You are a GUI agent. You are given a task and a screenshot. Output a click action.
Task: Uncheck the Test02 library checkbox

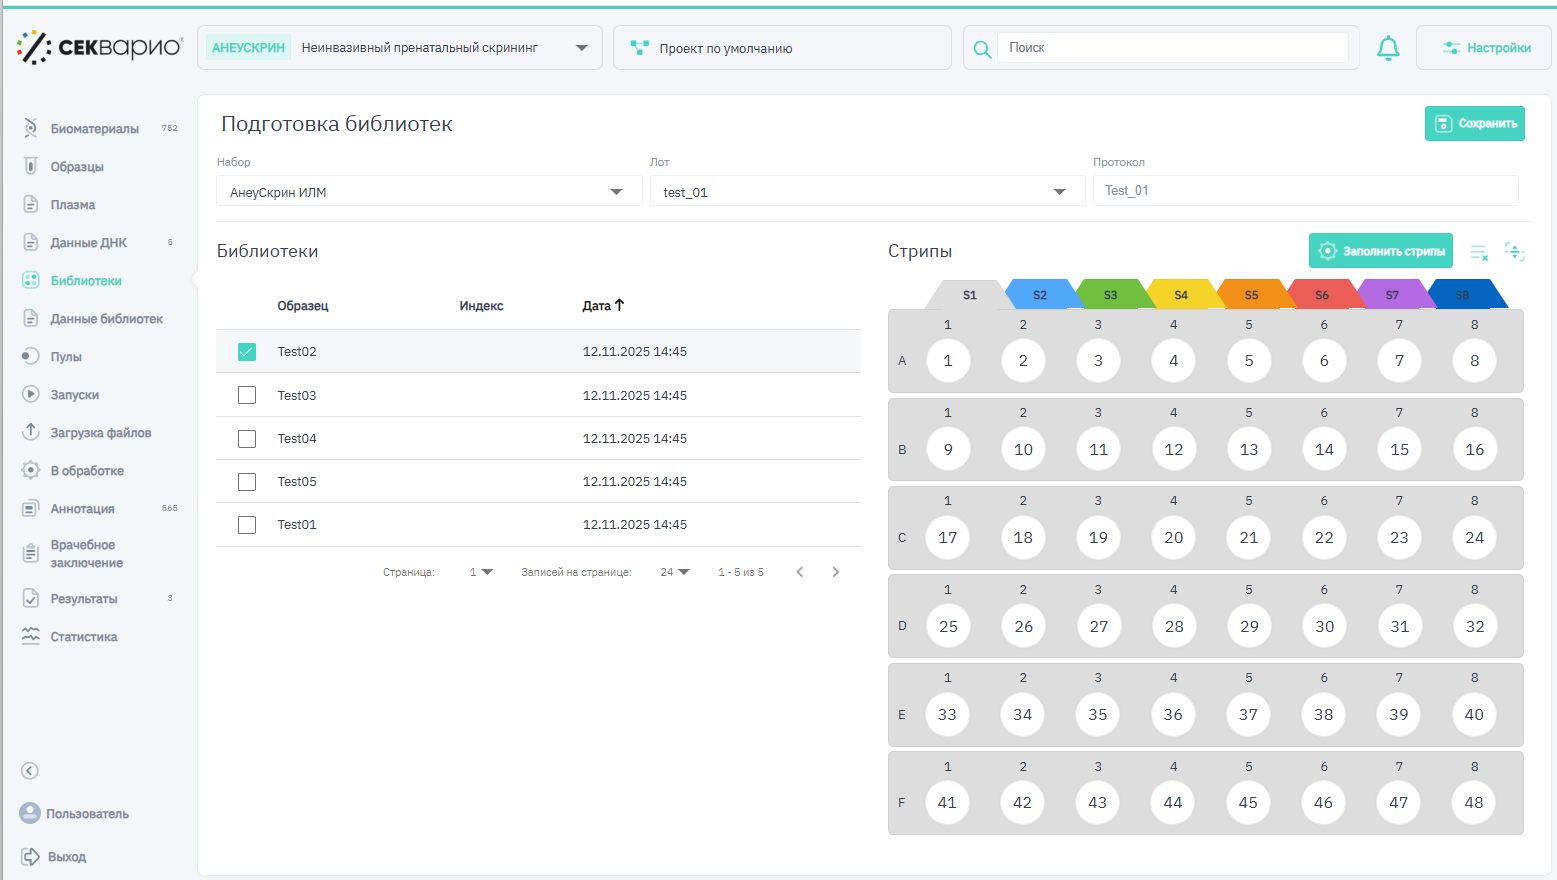[x=247, y=352]
